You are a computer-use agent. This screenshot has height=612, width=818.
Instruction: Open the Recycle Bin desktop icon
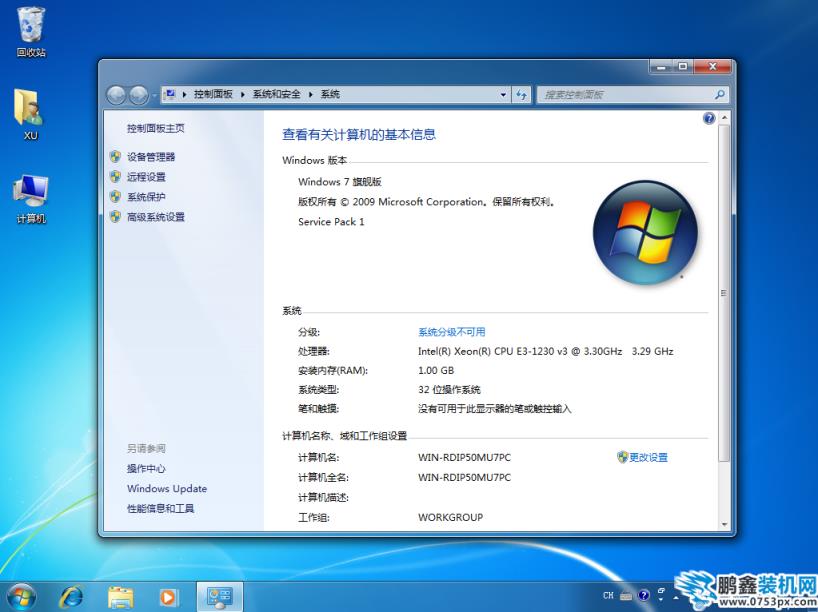pyautogui.click(x=31, y=31)
